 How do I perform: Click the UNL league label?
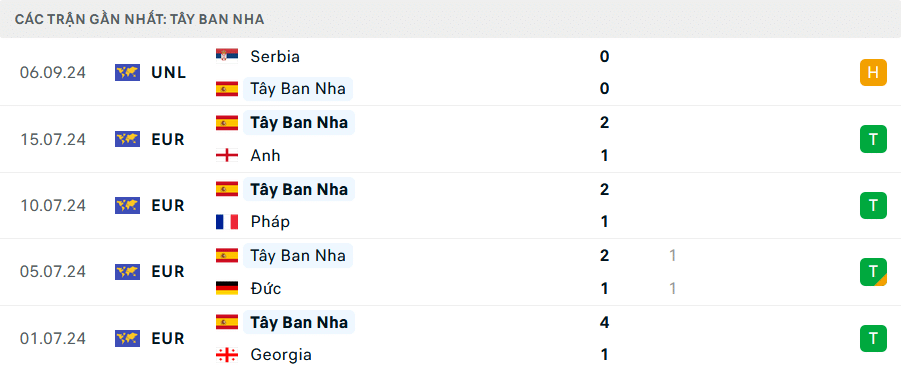coord(168,72)
